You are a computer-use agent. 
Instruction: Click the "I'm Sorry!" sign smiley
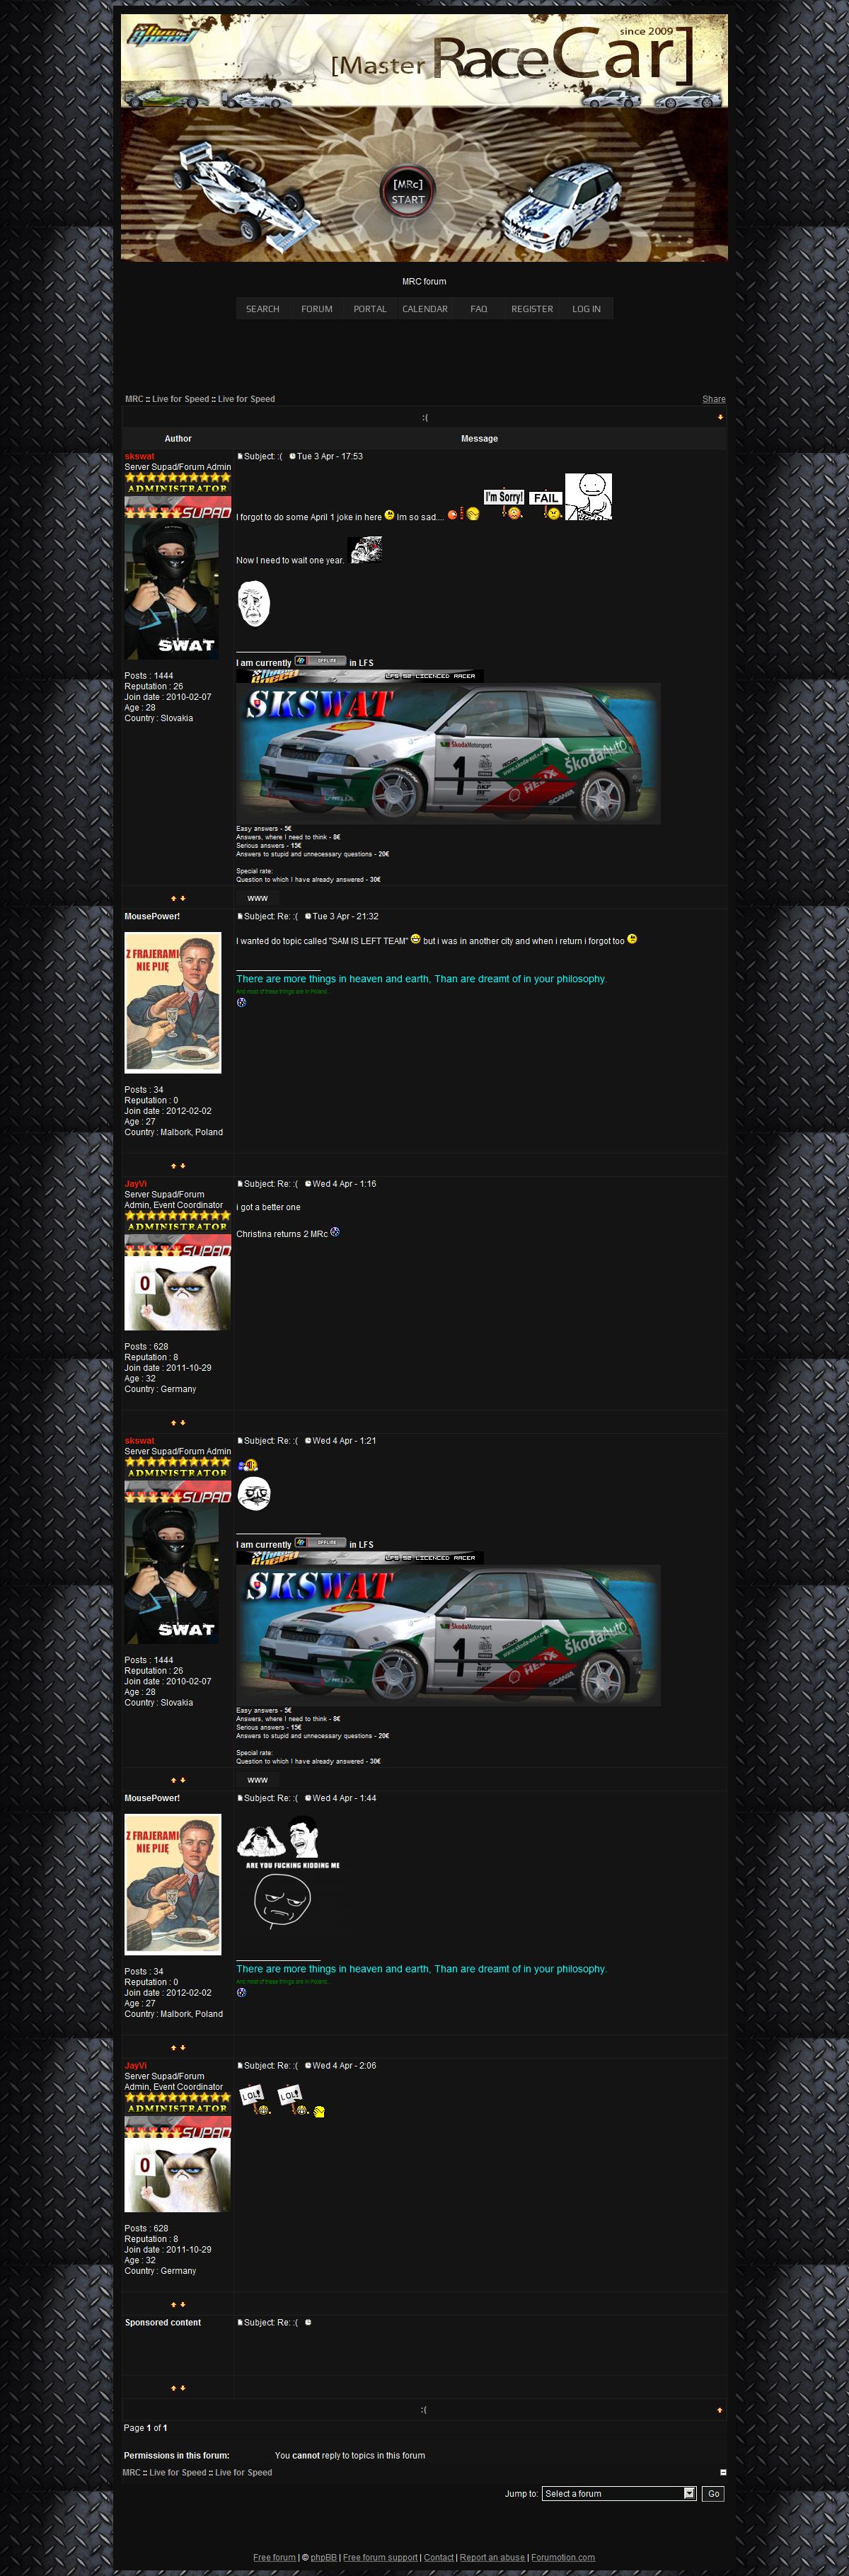[505, 504]
